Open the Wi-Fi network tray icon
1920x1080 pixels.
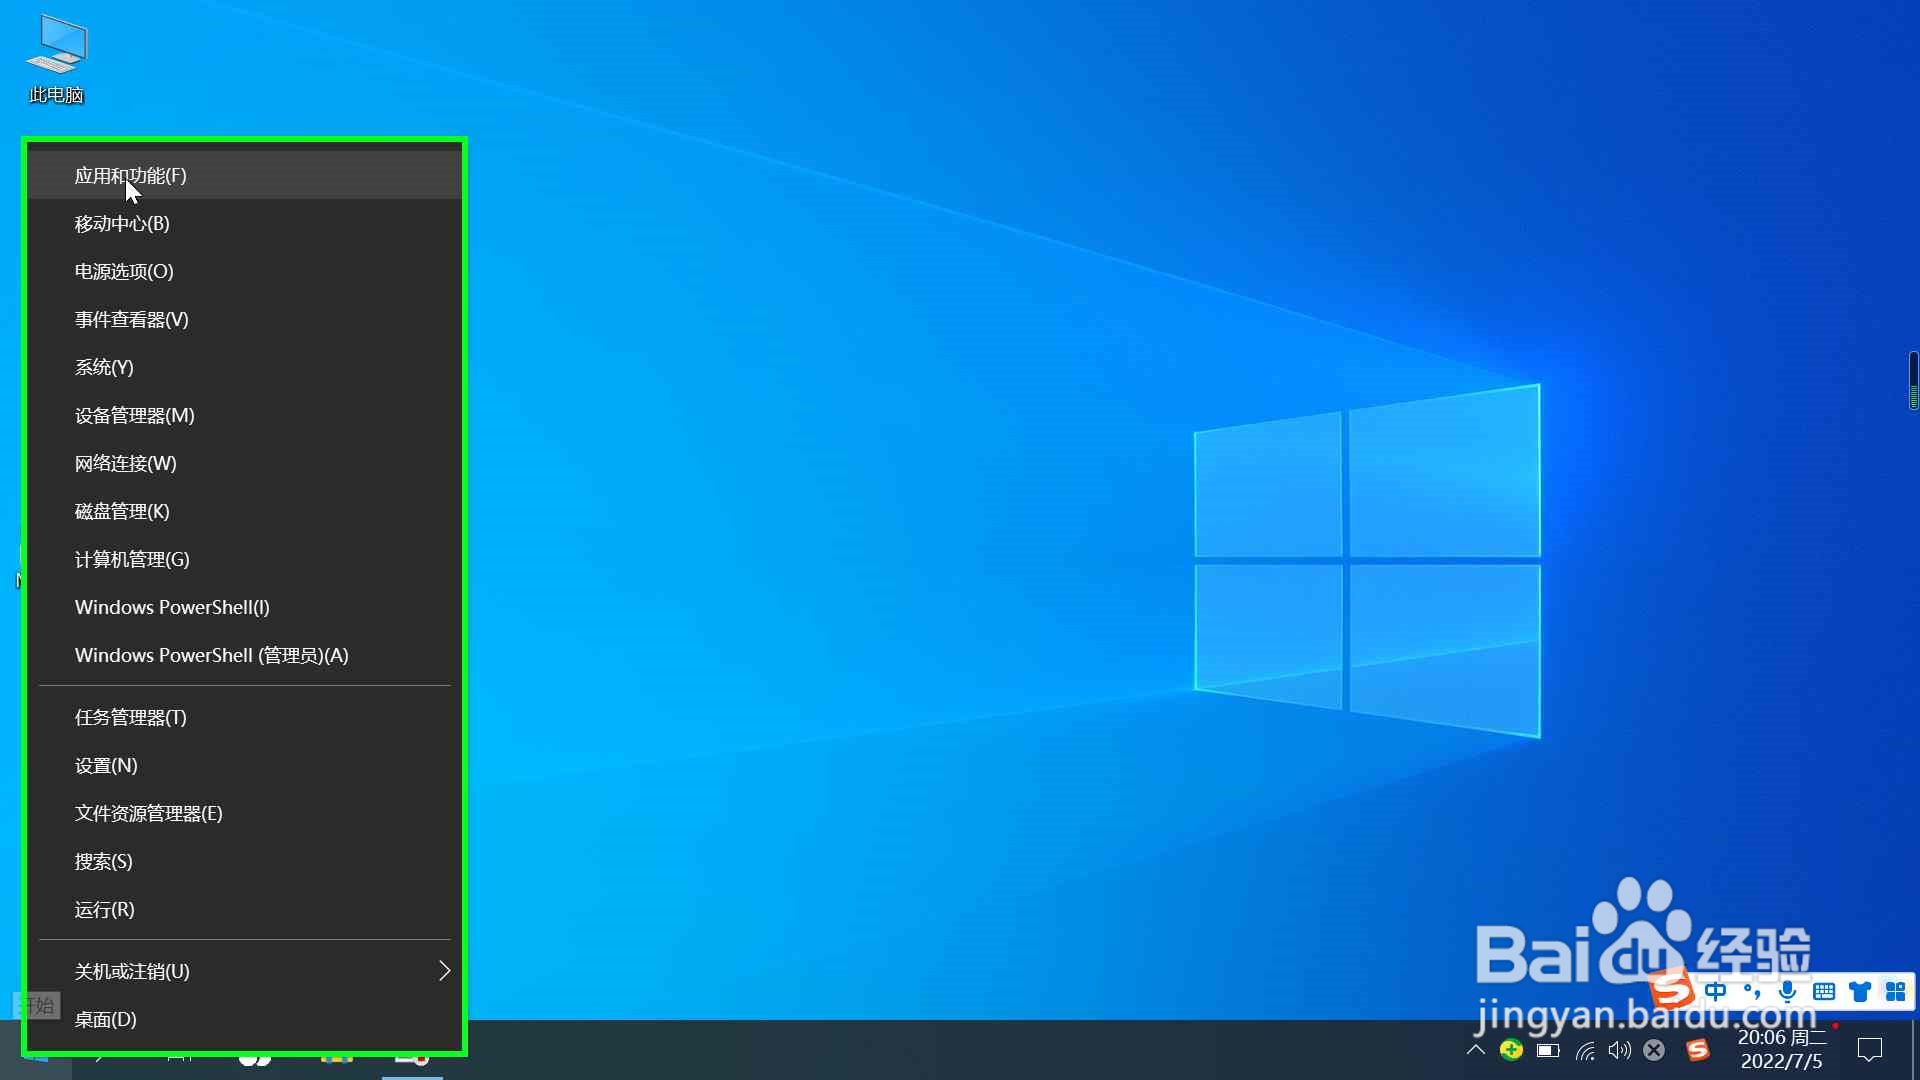1585,1050
